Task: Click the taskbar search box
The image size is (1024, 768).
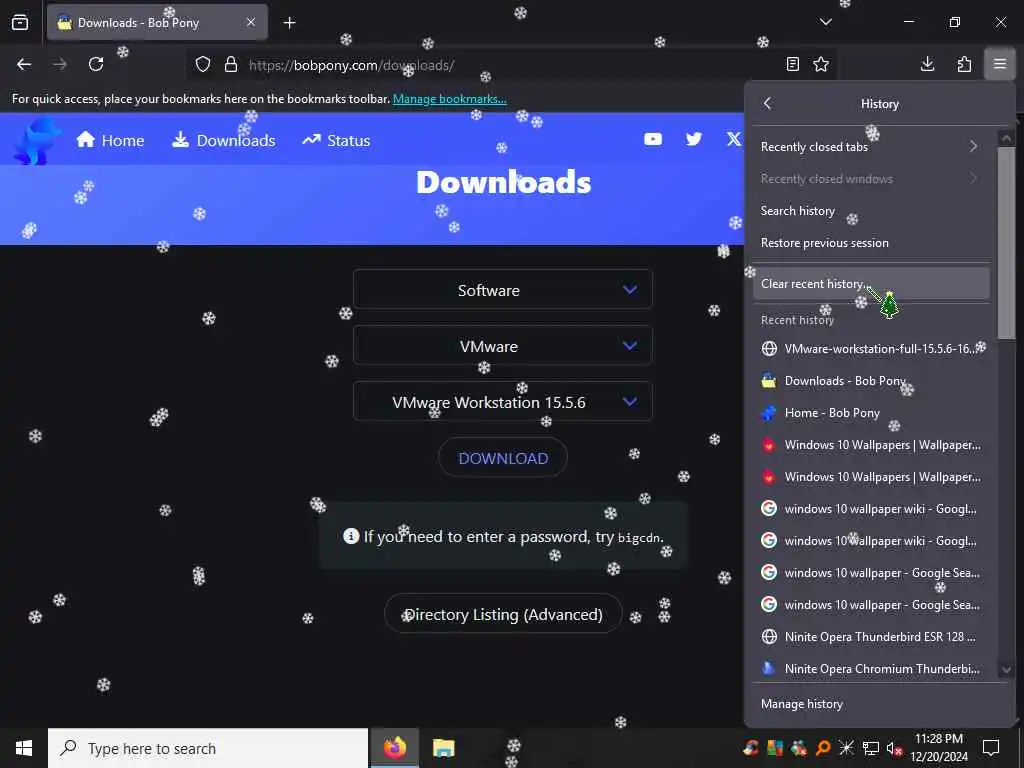Action: 208,748
